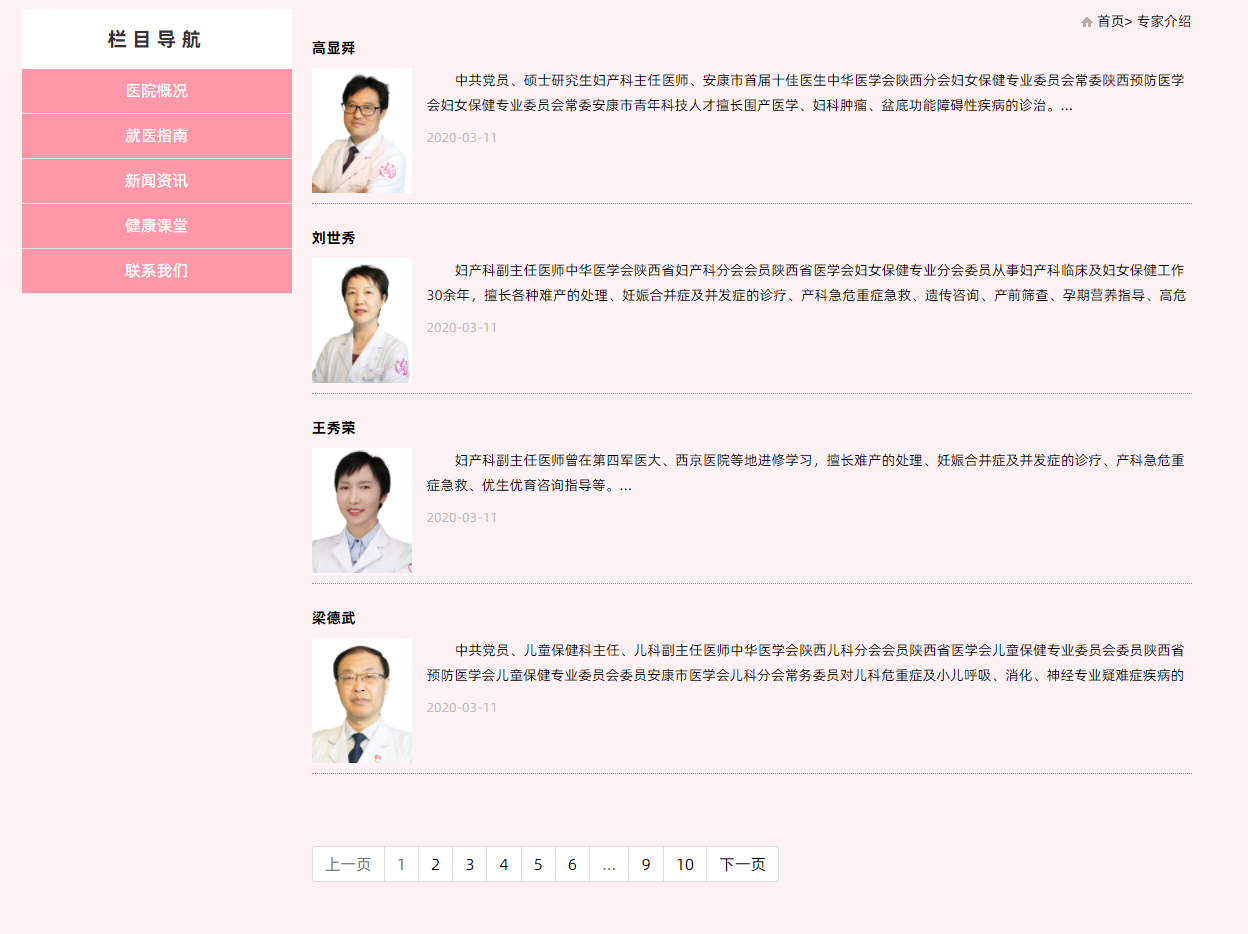Click 王秀荣's portrait photo
Viewport: 1248px width, 934px height.
pos(362,510)
